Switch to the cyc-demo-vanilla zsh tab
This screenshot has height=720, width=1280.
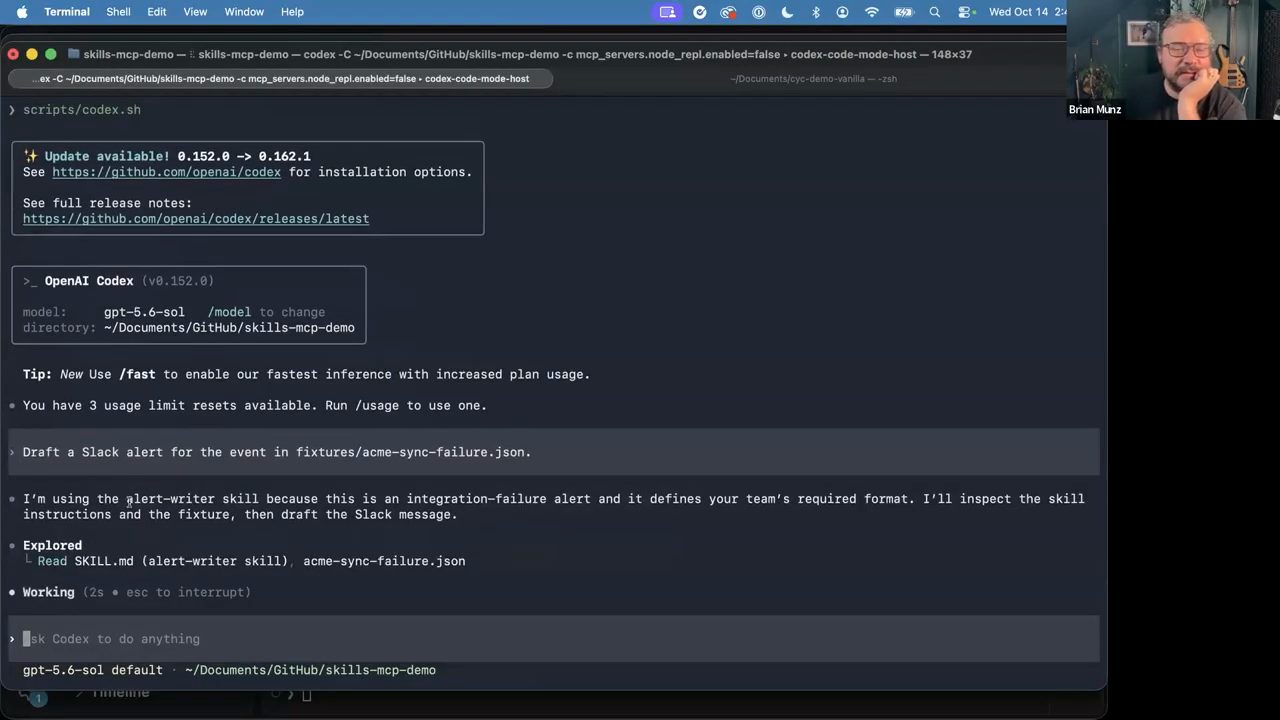(813, 78)
